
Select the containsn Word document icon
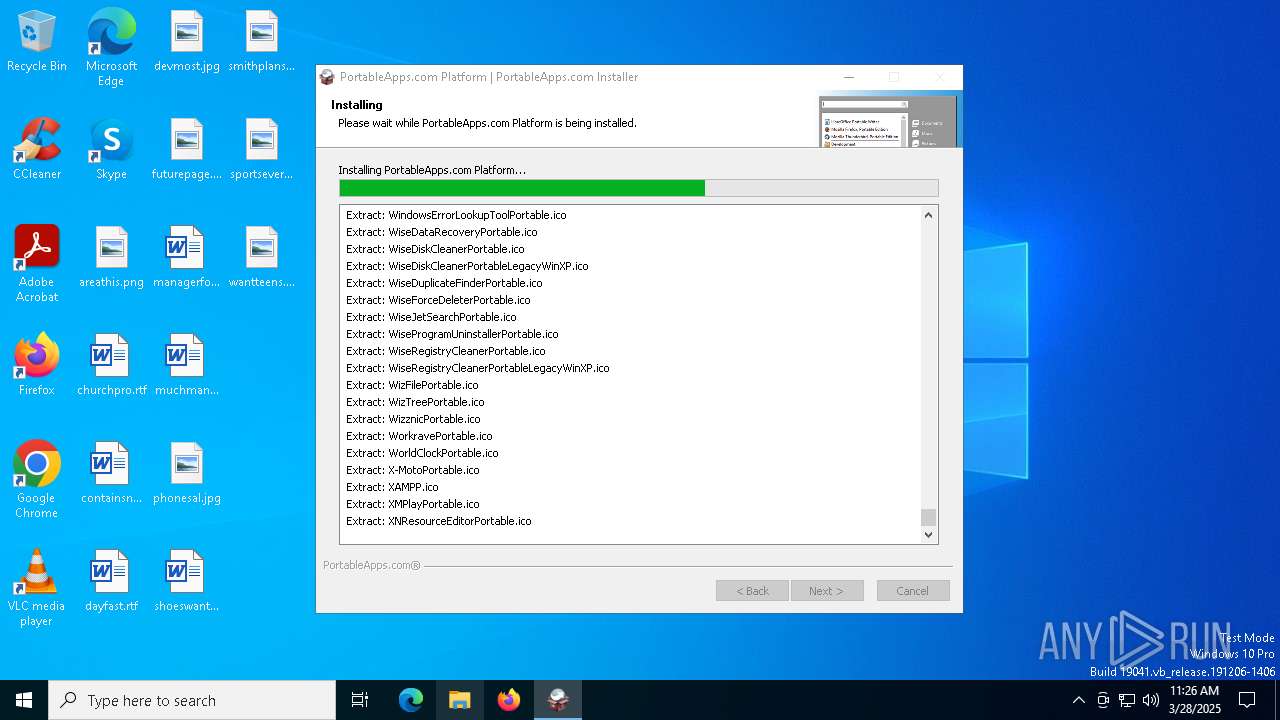click(111, 474)
